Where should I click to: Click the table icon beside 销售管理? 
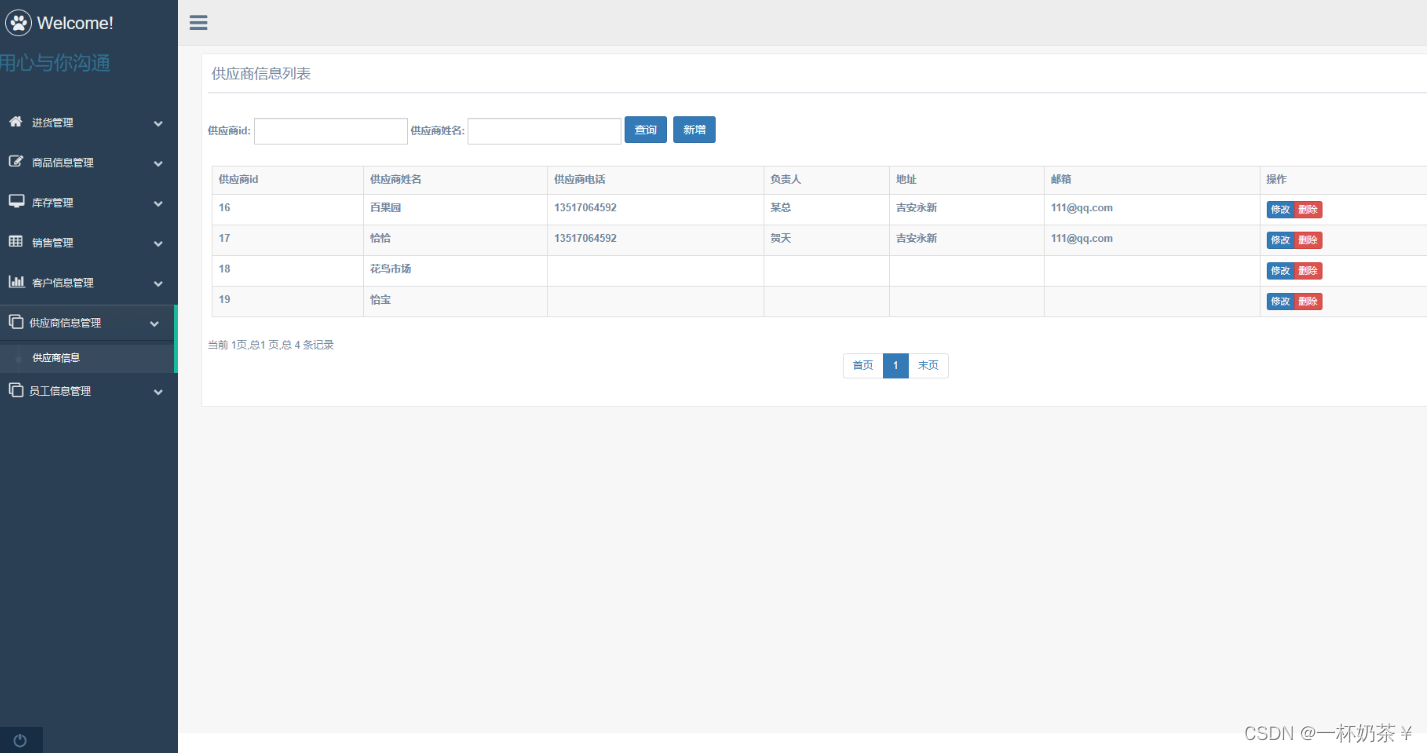pyautogui.click(x=15, y=242)
